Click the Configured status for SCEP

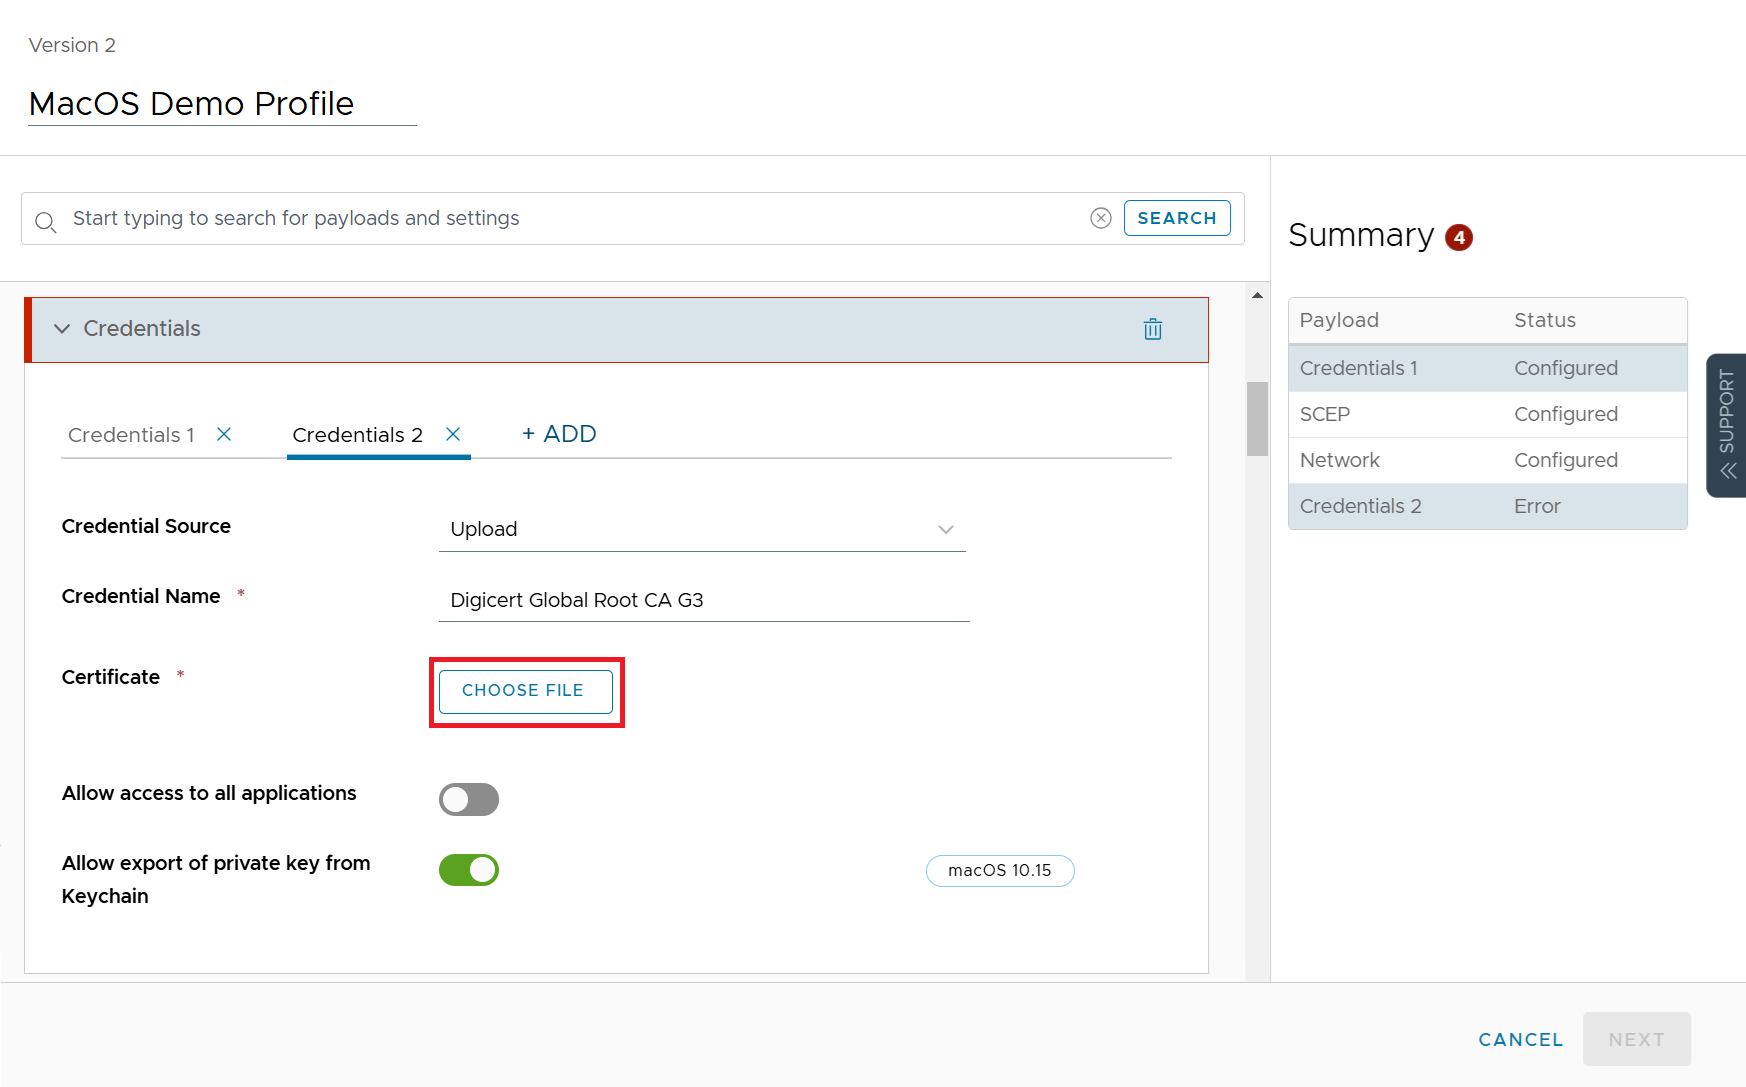click(x=1566, y=414)
